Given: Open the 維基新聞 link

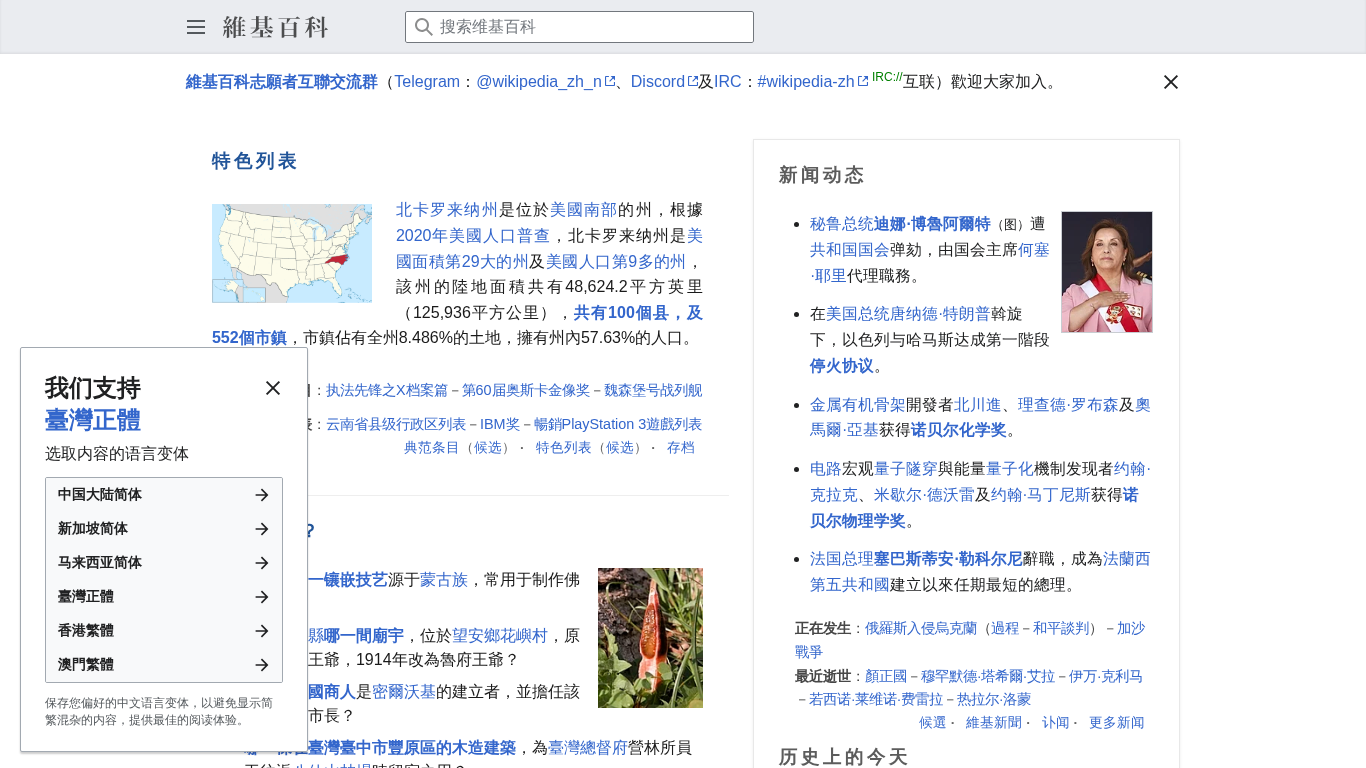Looking at the screenshot, I should [x=994, y=723].
